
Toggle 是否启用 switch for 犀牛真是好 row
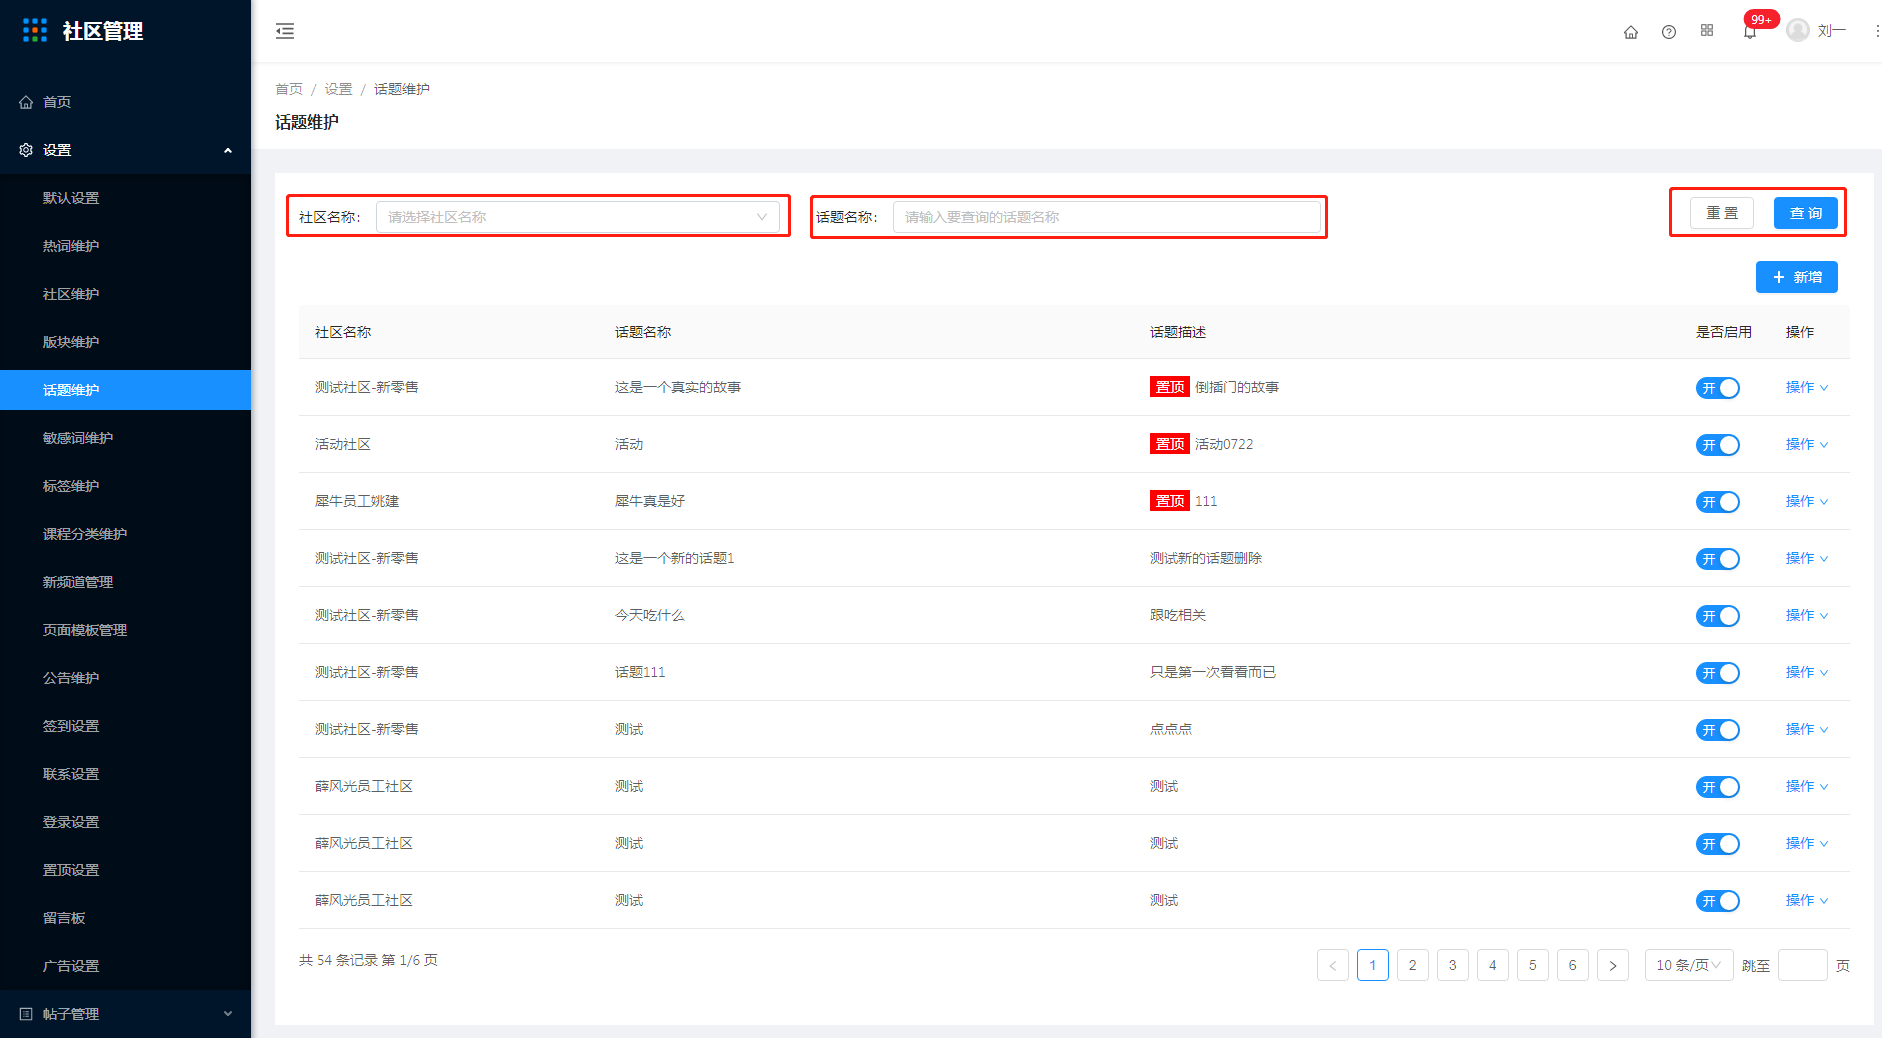pos(1718,502)
